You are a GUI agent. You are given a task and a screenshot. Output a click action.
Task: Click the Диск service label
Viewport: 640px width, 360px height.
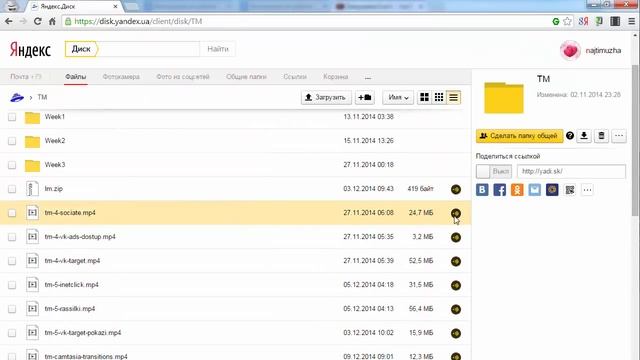[x=81, y=49]
